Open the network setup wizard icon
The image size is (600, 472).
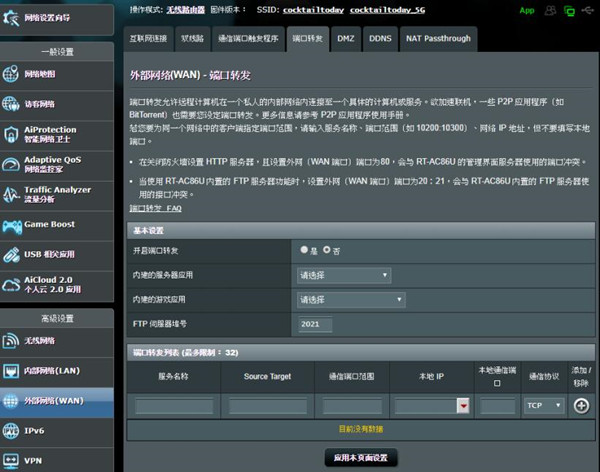coord(11,18)
